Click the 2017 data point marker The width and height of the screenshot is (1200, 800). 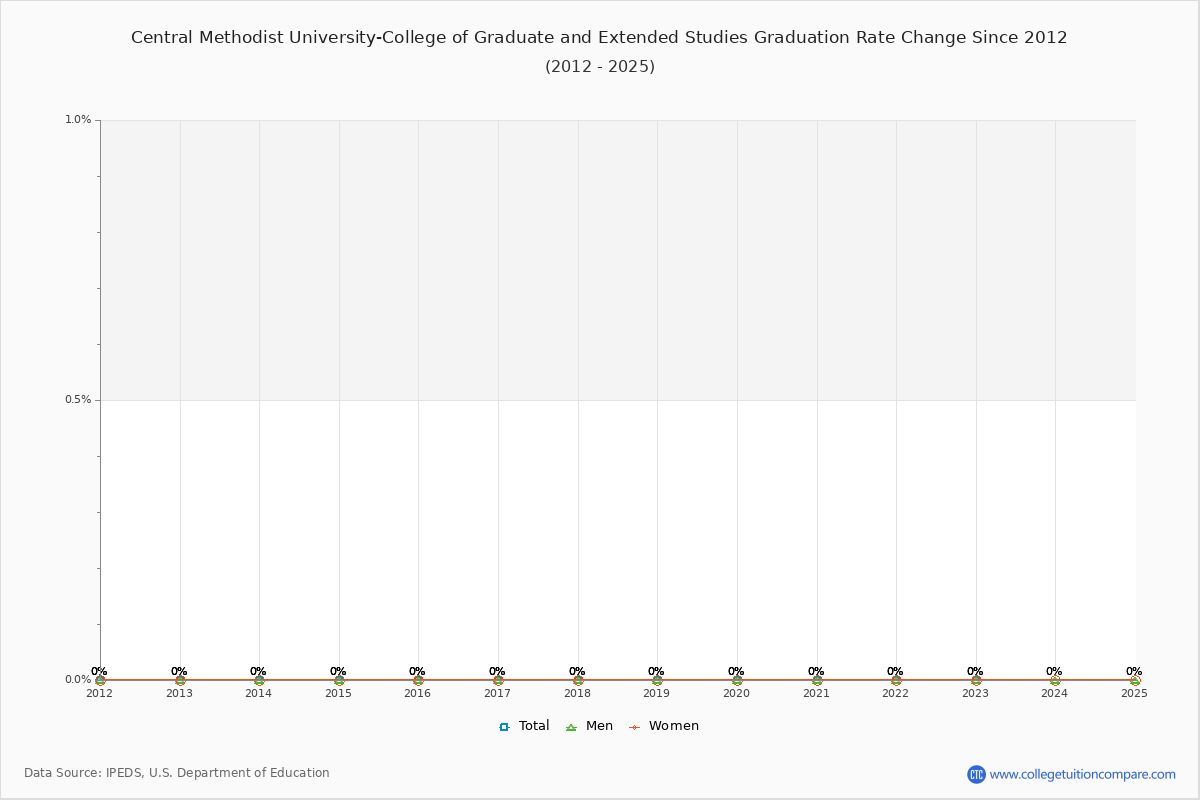point(498,680)
